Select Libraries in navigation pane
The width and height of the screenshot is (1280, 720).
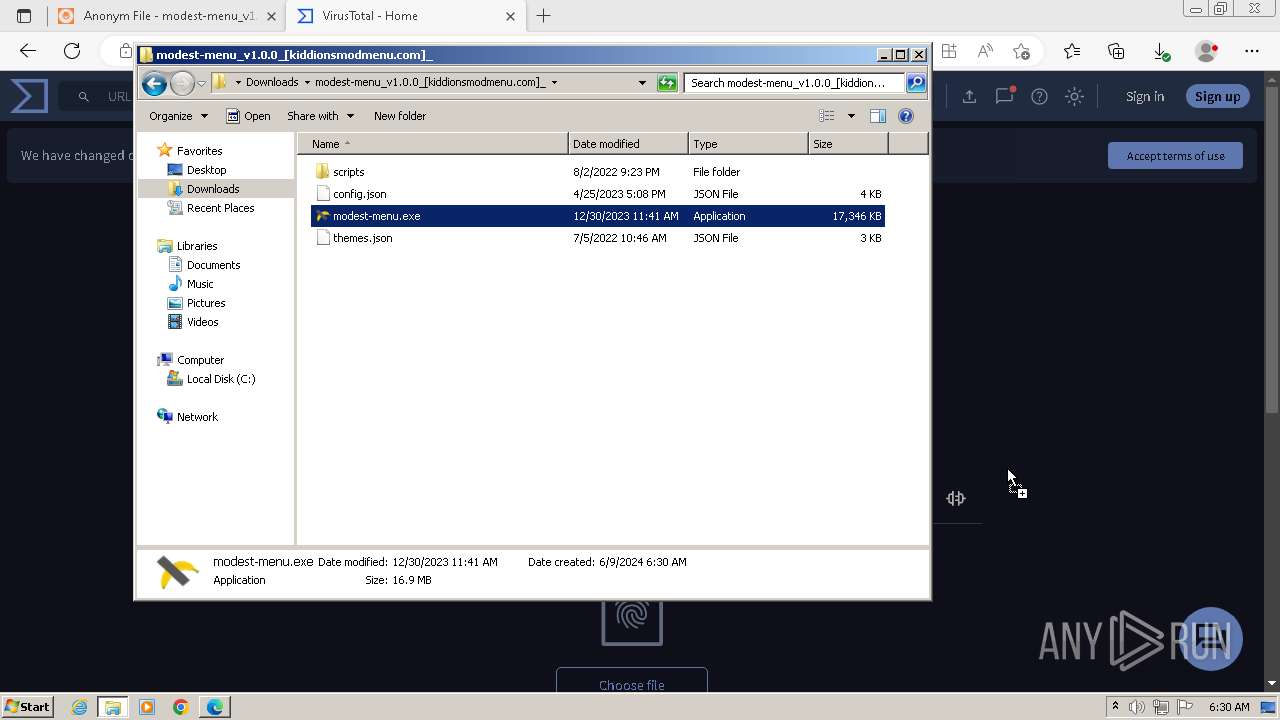[196, 246]
